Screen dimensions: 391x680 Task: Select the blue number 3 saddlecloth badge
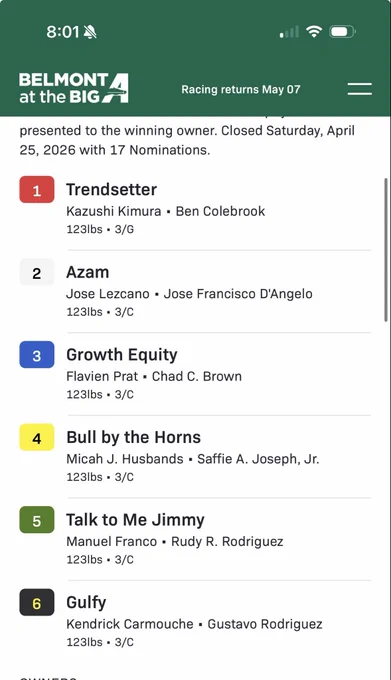point(37,355)
